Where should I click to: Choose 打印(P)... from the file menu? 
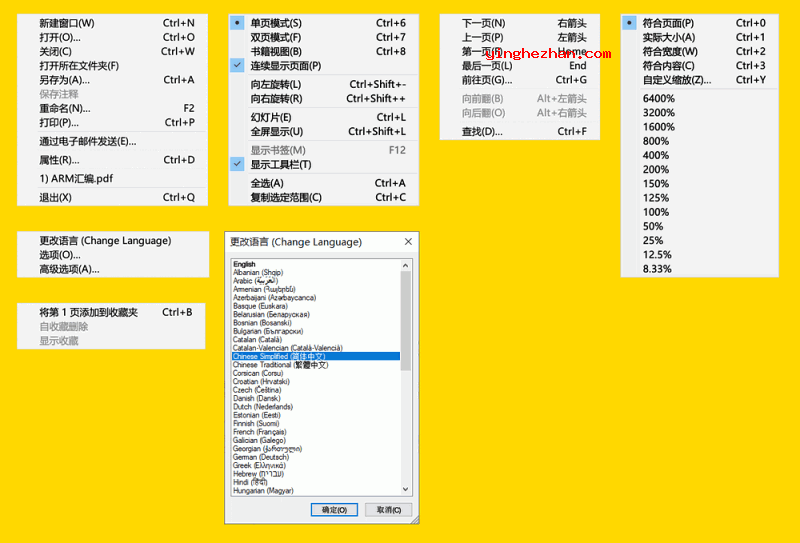tap(60, 122)
